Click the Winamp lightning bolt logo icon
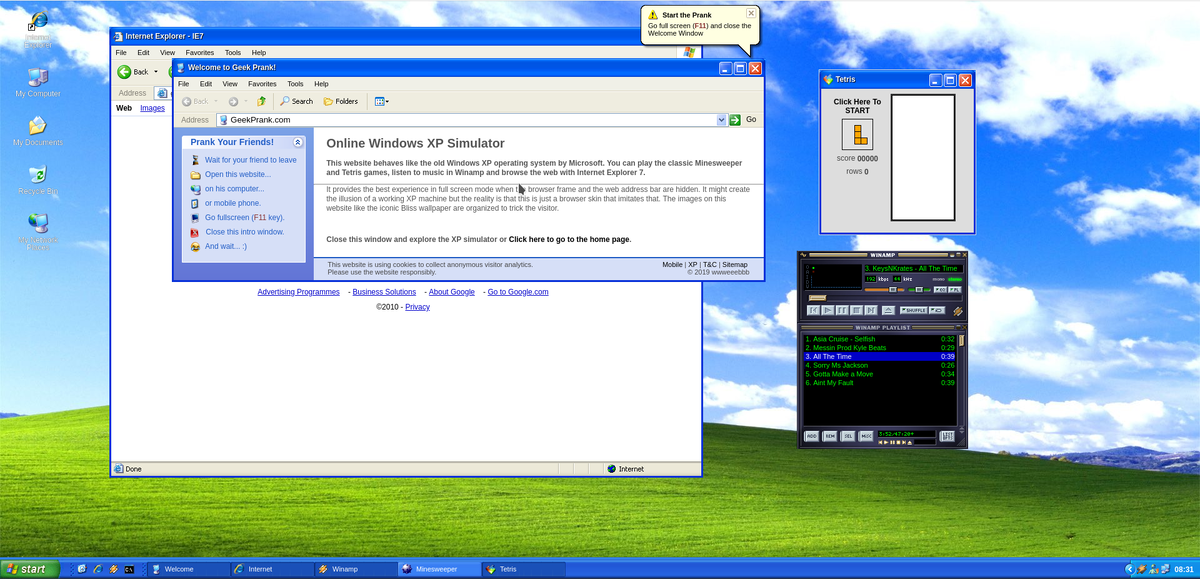 tap(958, 311)
